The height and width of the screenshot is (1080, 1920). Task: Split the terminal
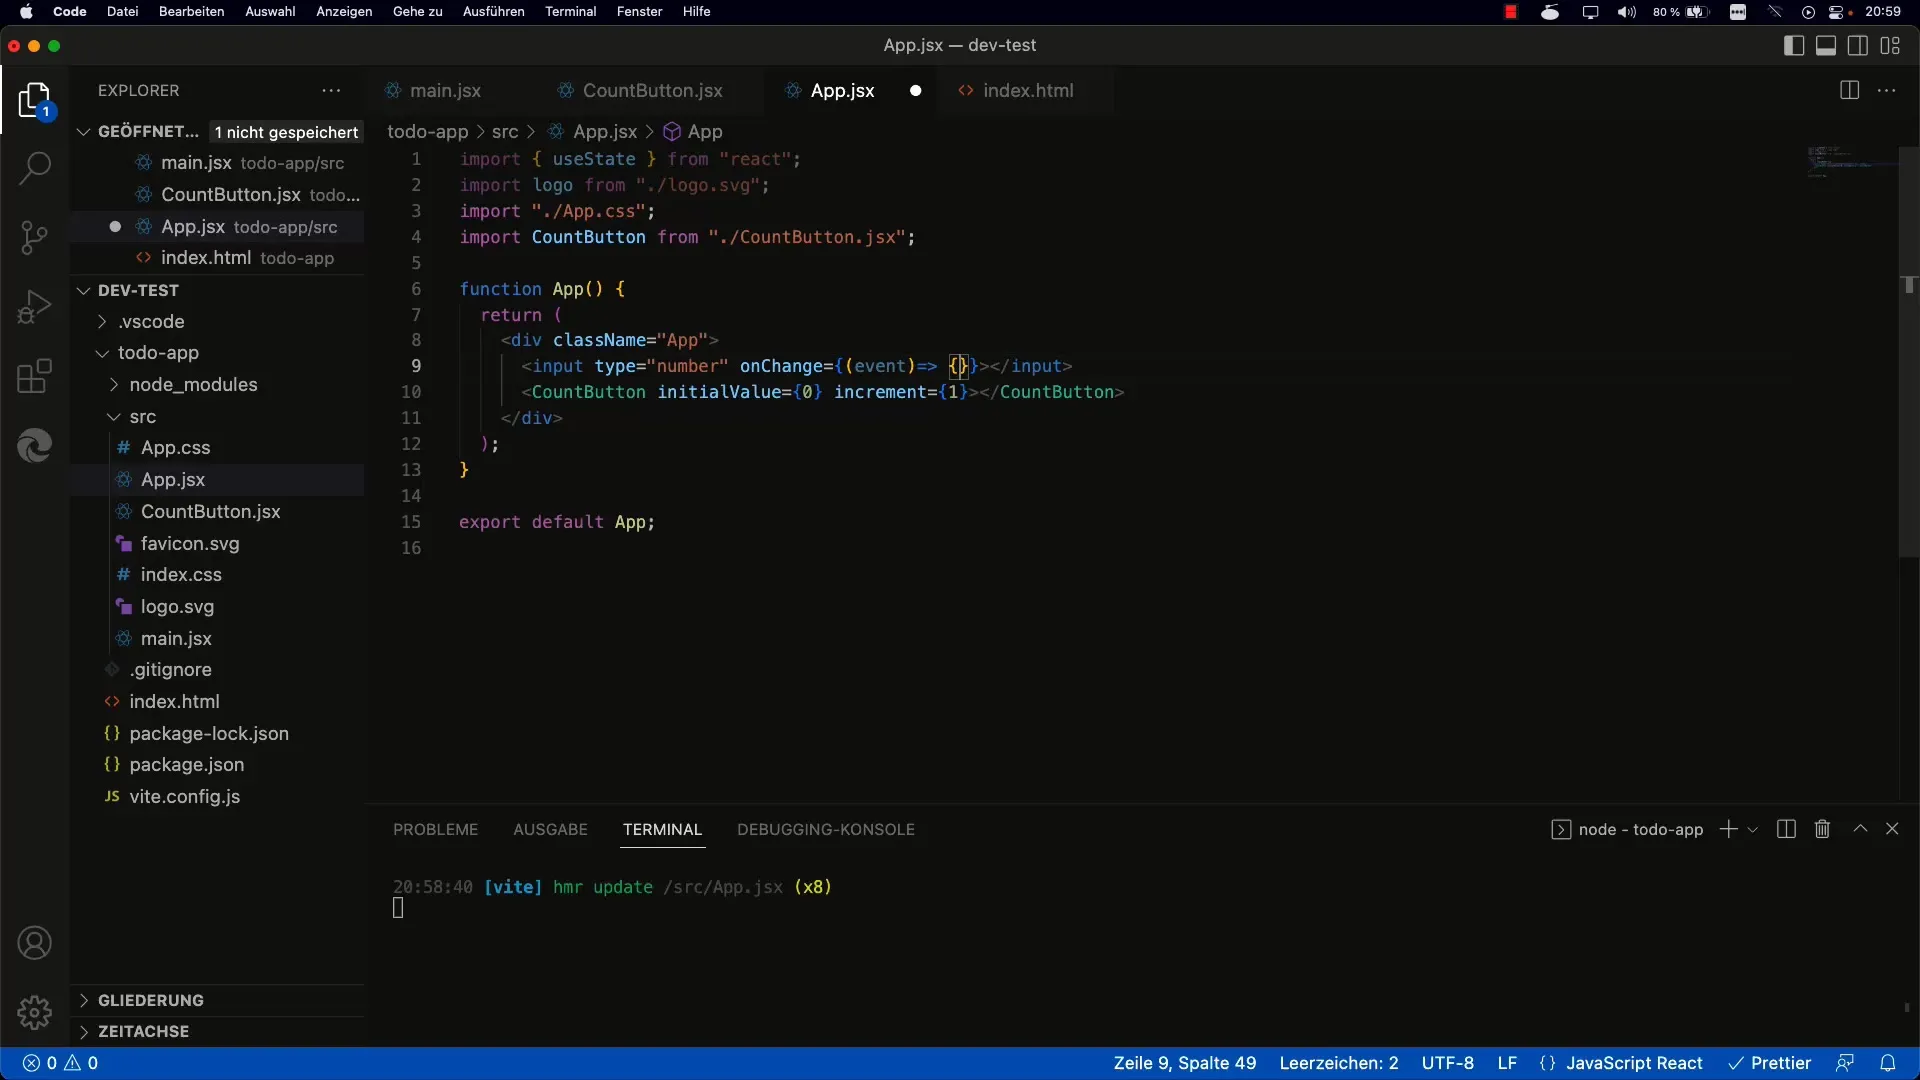pyautogui.click(x=1787, y=829)
